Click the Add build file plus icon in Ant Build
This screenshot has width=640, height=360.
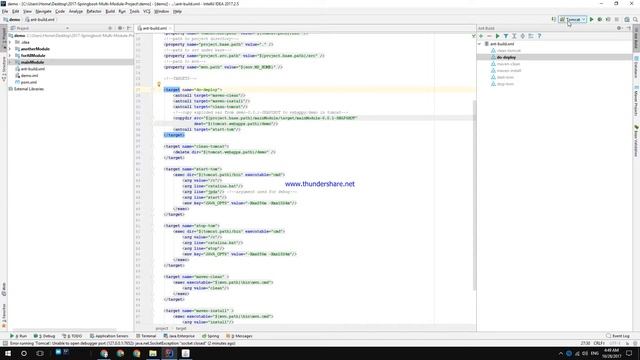[481, 36]
